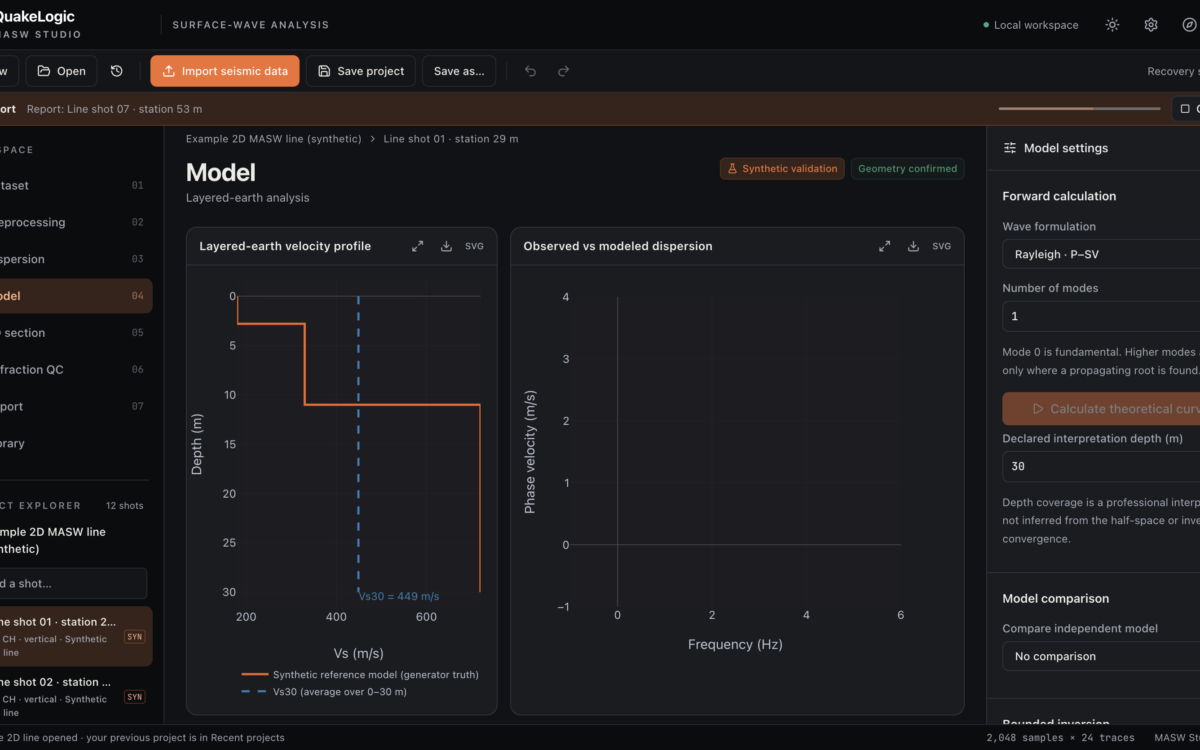Image resolution: width=1200 pixels, height=750 pixels.
Task: Click the Line shot 01 · station 29 m breadcrumb
Action: [451, 139]
